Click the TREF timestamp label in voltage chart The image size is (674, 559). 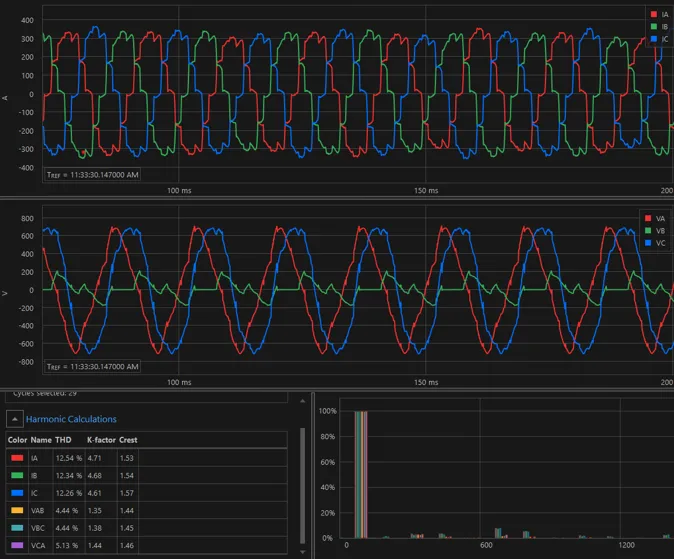92,366
